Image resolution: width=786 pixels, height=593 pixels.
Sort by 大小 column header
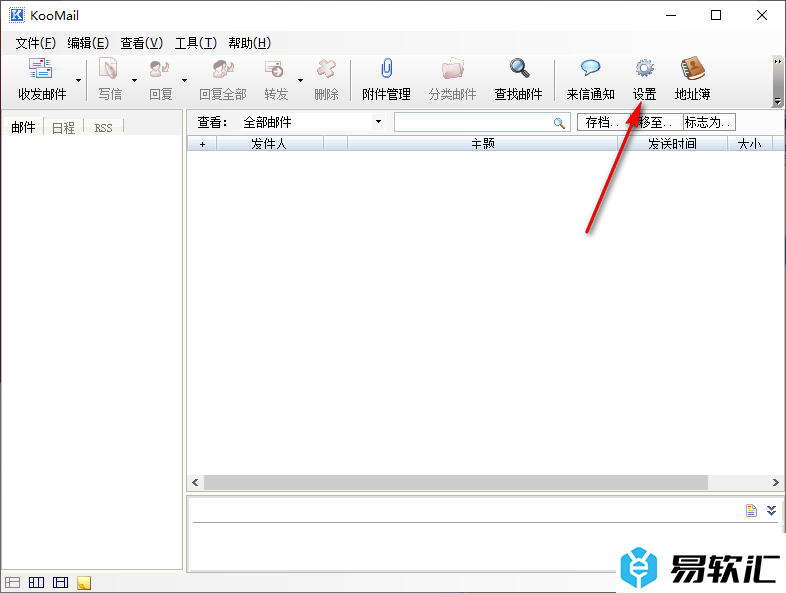[749, 144]
